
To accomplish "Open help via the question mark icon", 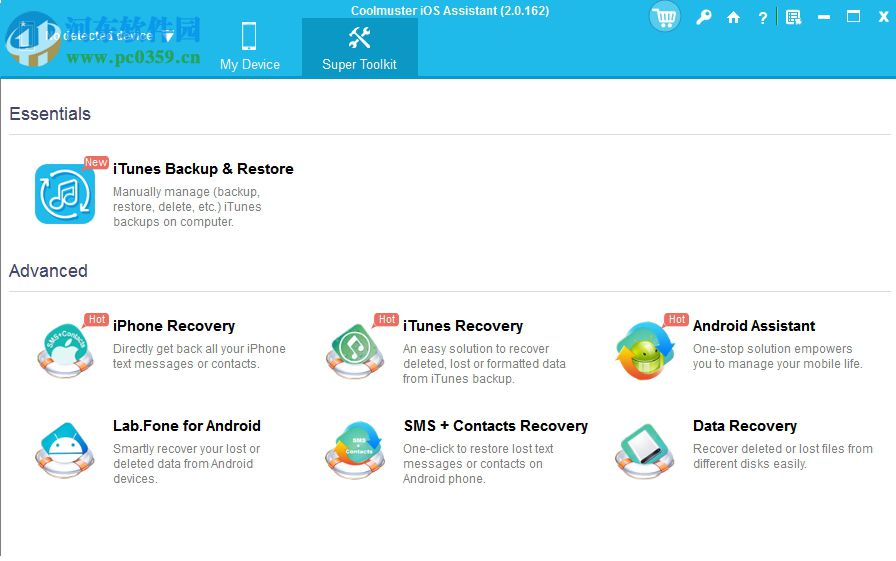I will [762, 18].
